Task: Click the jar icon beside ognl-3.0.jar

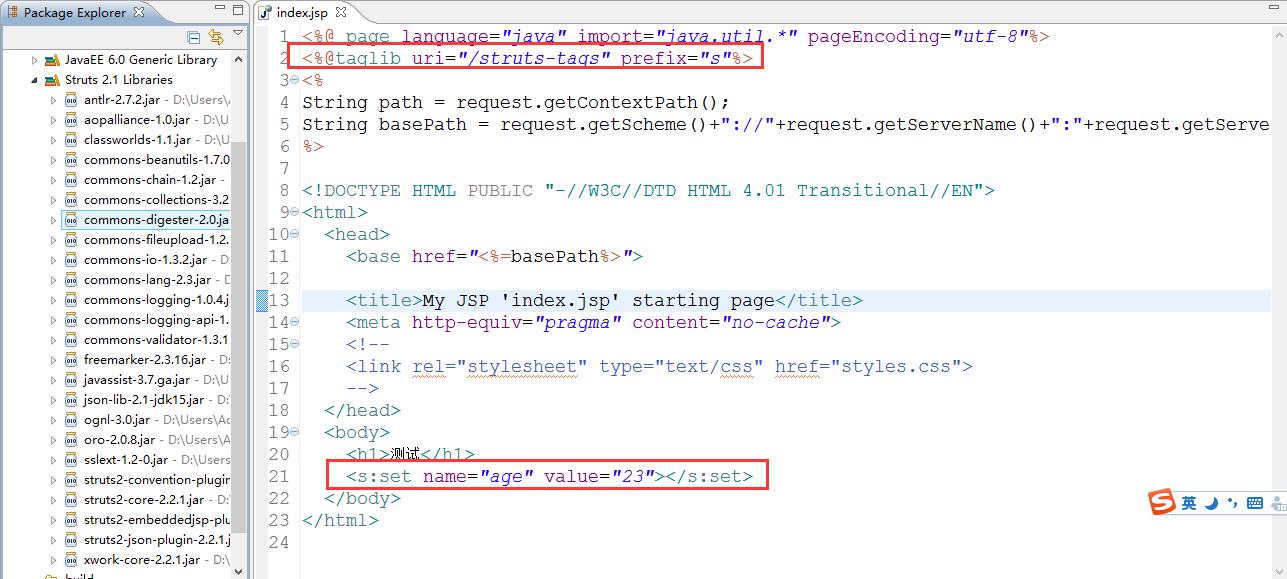Action: tap(72, 420)
